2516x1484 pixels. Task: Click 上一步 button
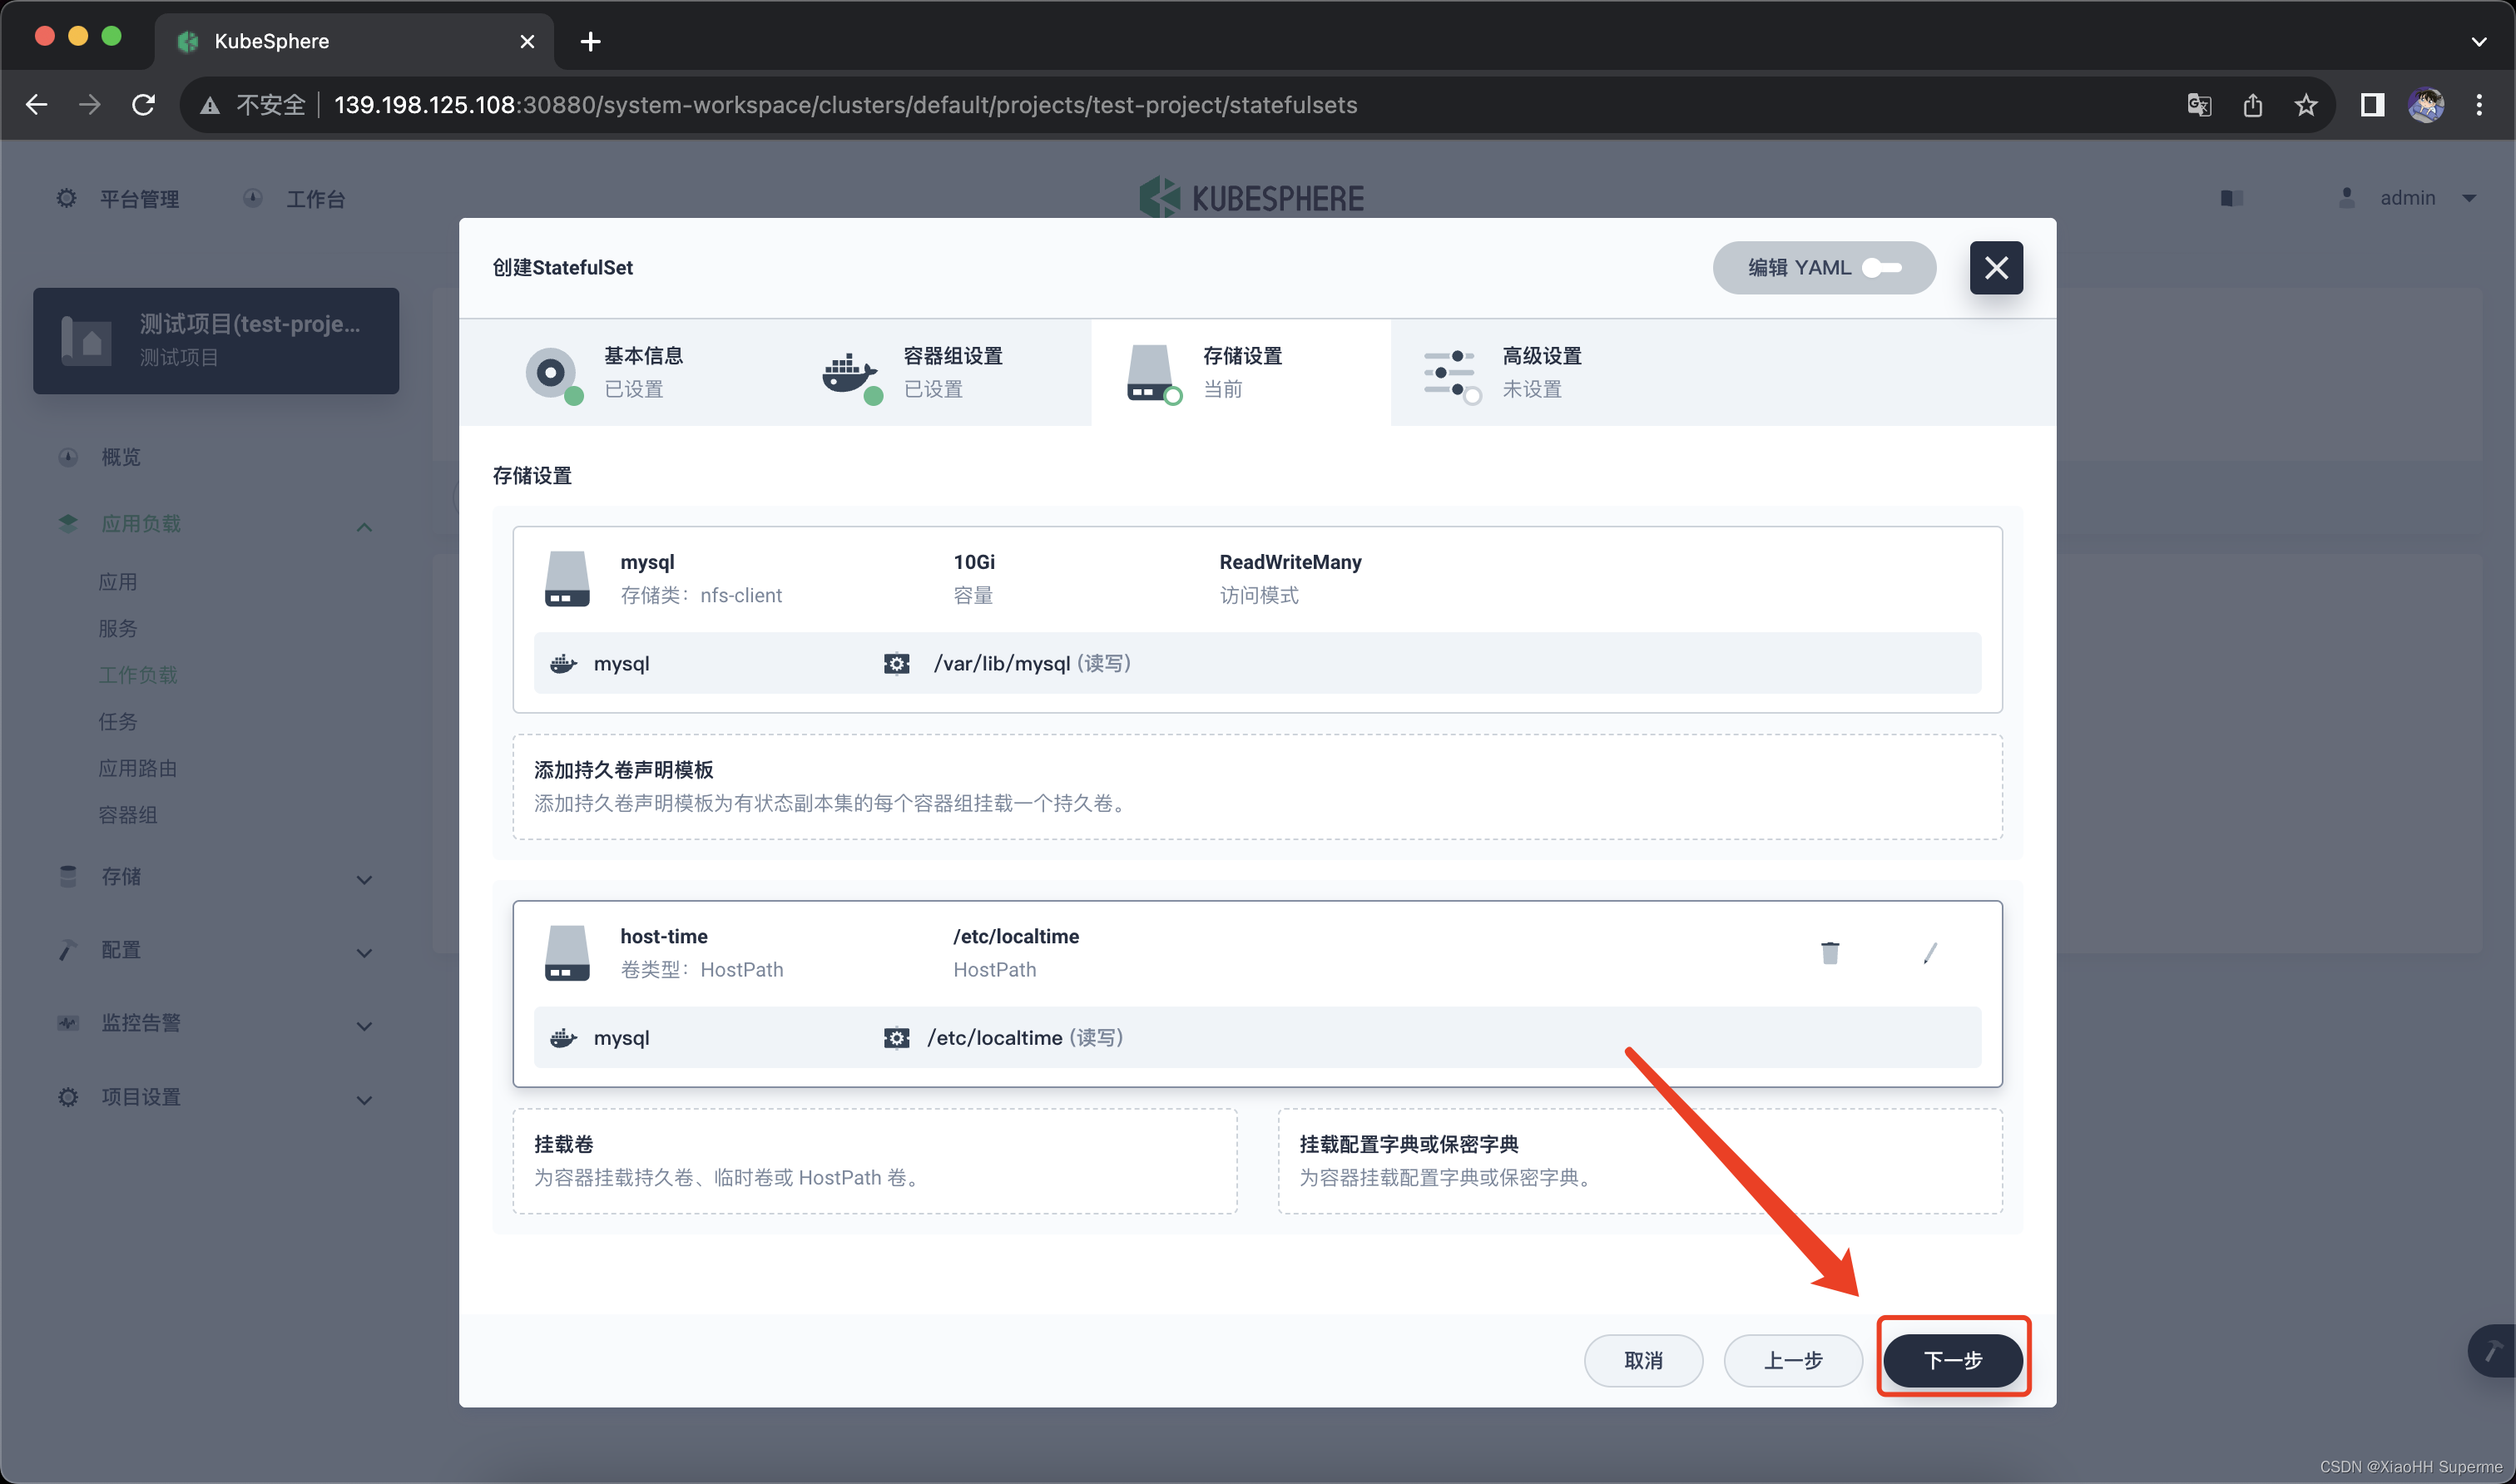pyautogui.click(x=1792, y=1359)
